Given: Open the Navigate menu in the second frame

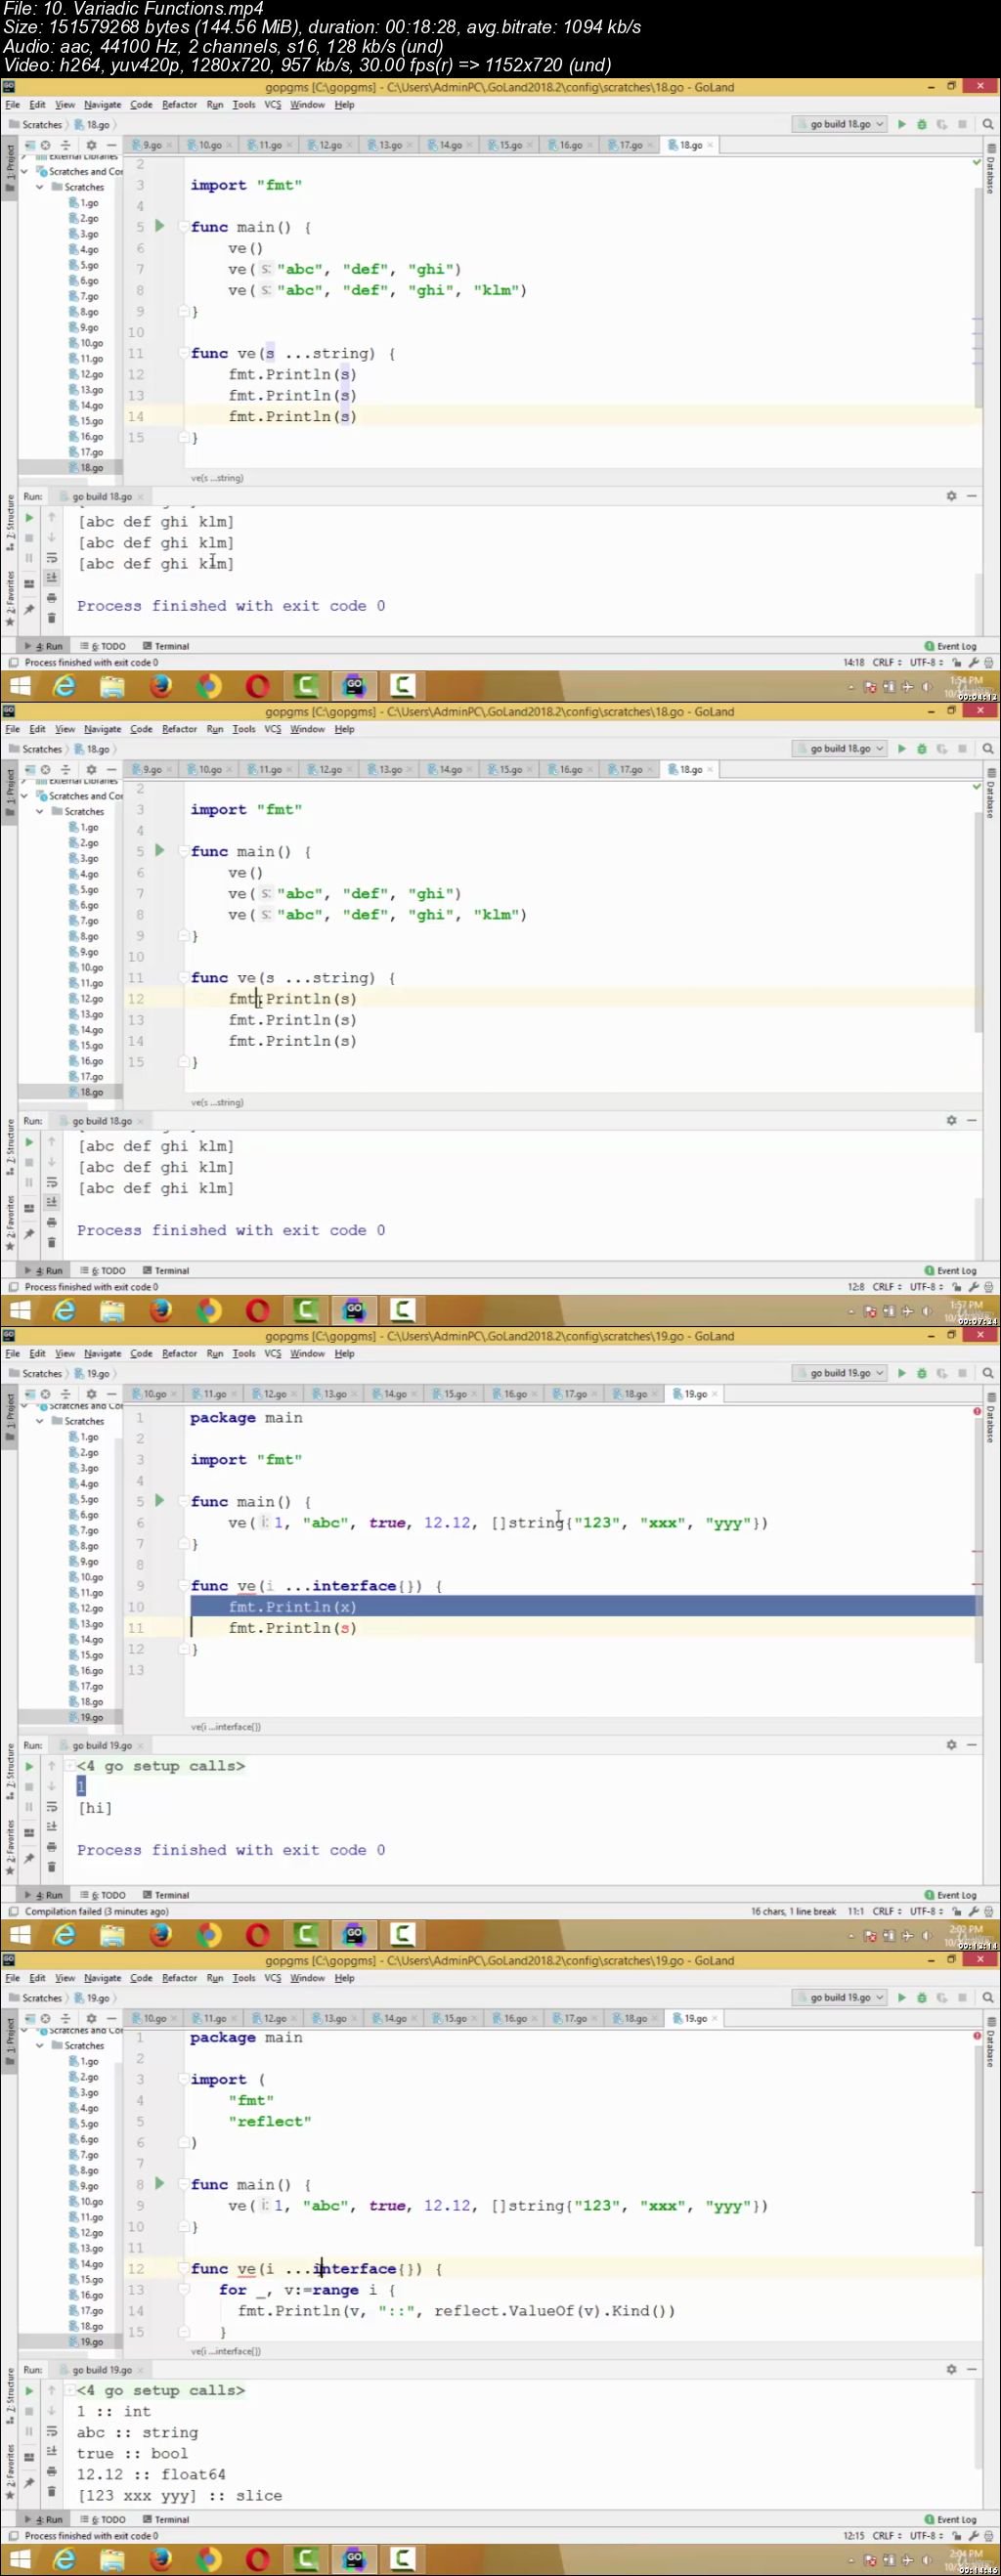Looking at the screenshot, I should click(102, 729).
